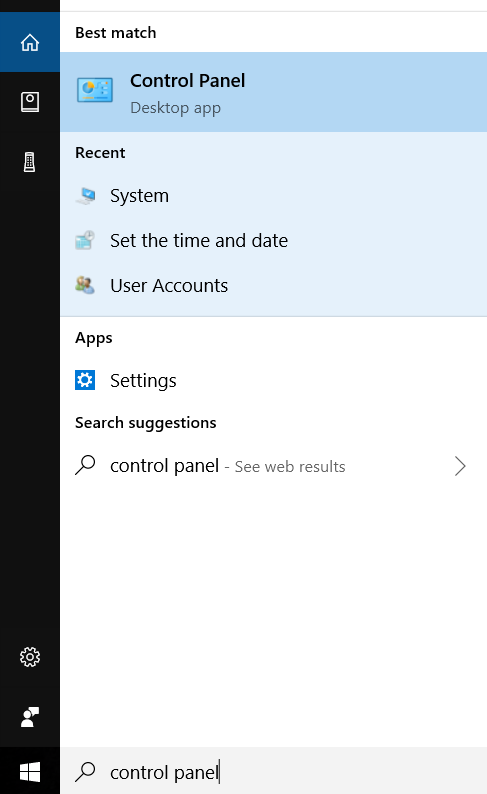Select the devices tower icon in sidebar
Image resolution: width=487 pixels, height=794 pixels.
coord(30,162)
